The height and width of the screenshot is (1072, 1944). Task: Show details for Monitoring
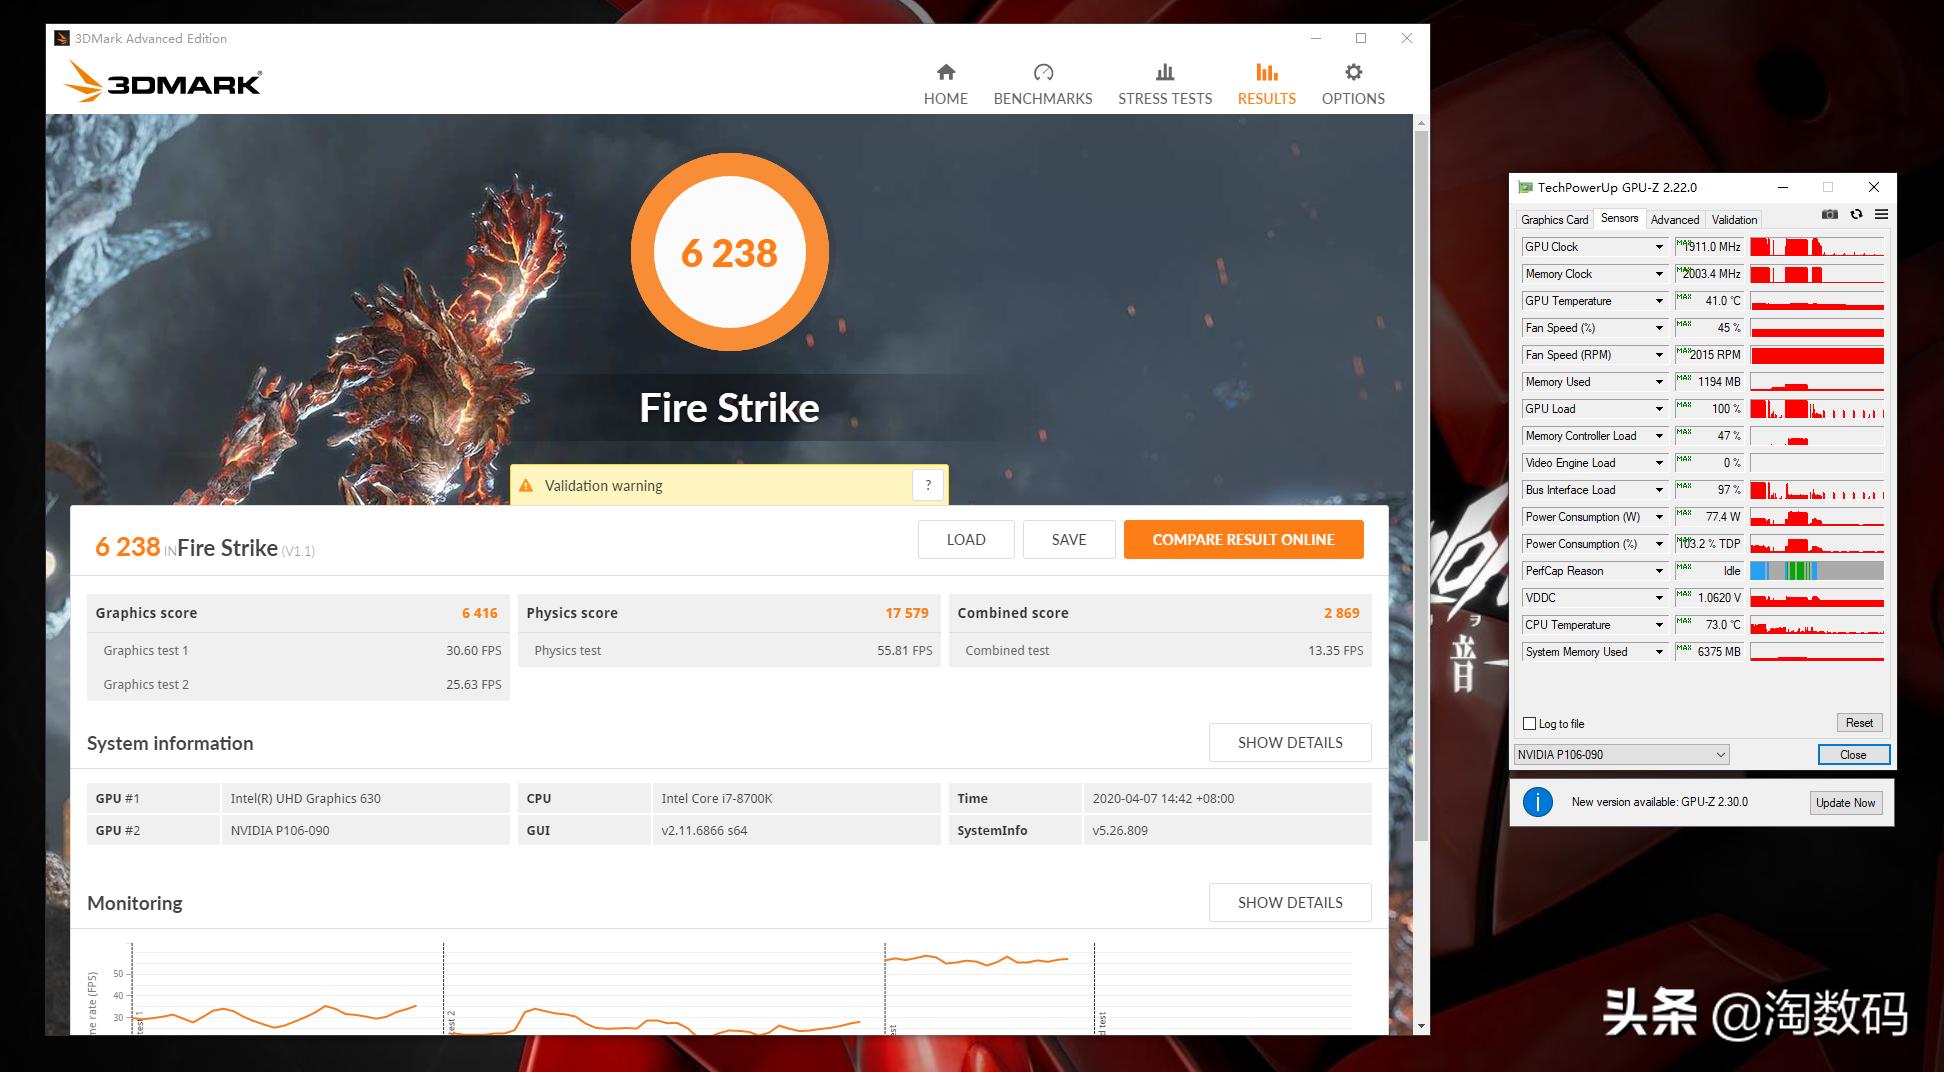(x=1290, y=903)
